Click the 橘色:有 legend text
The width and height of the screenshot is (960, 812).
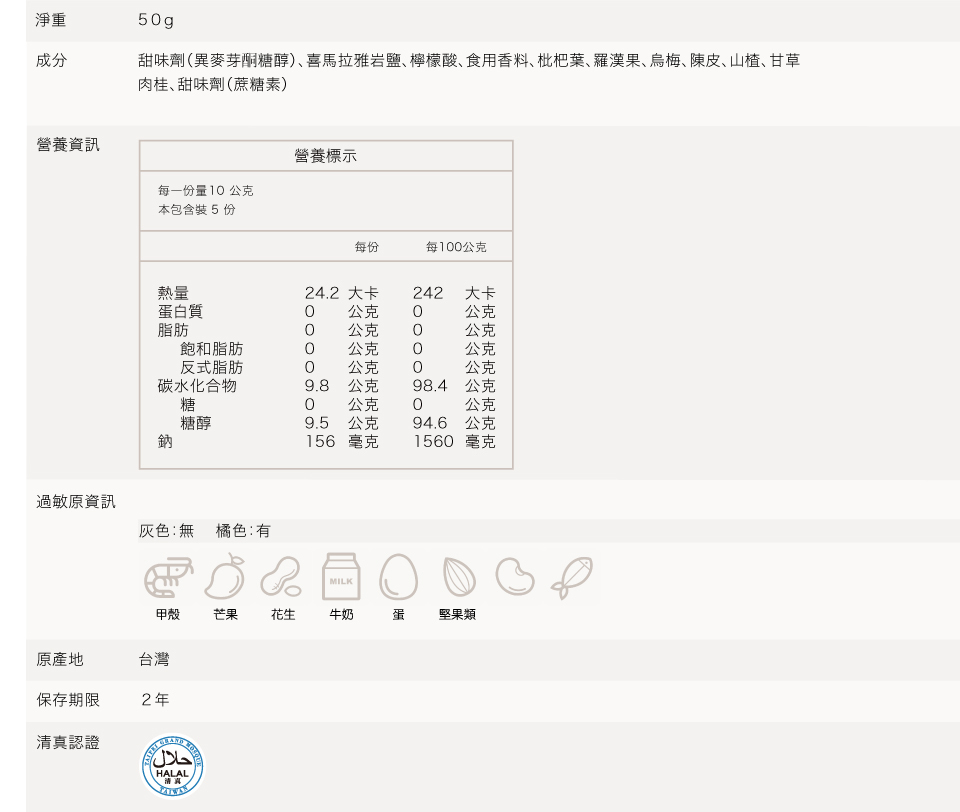[x=243, y=531]
